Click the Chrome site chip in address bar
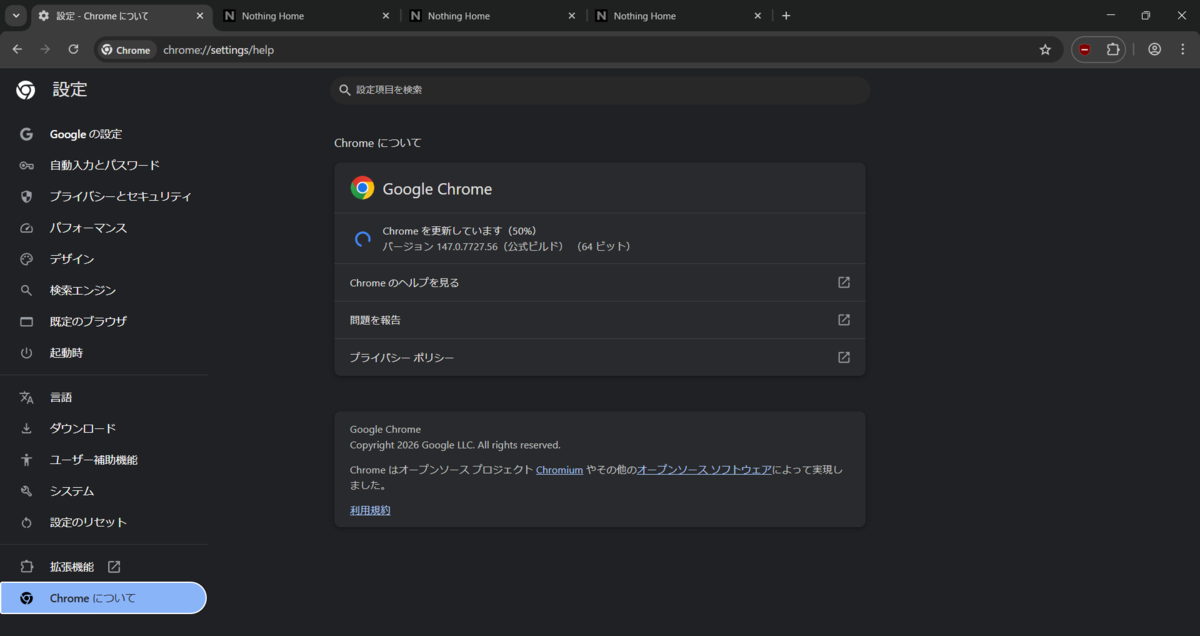Image resolution: width=1200 pixels, height=636 pixels. [x=127, y=50]
